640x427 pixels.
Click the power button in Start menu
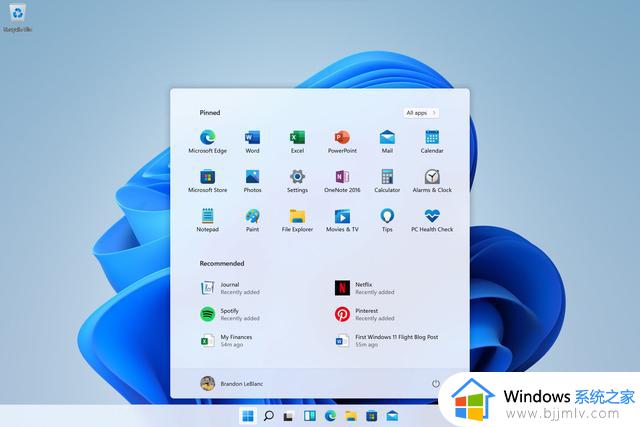tap(436, 383)
